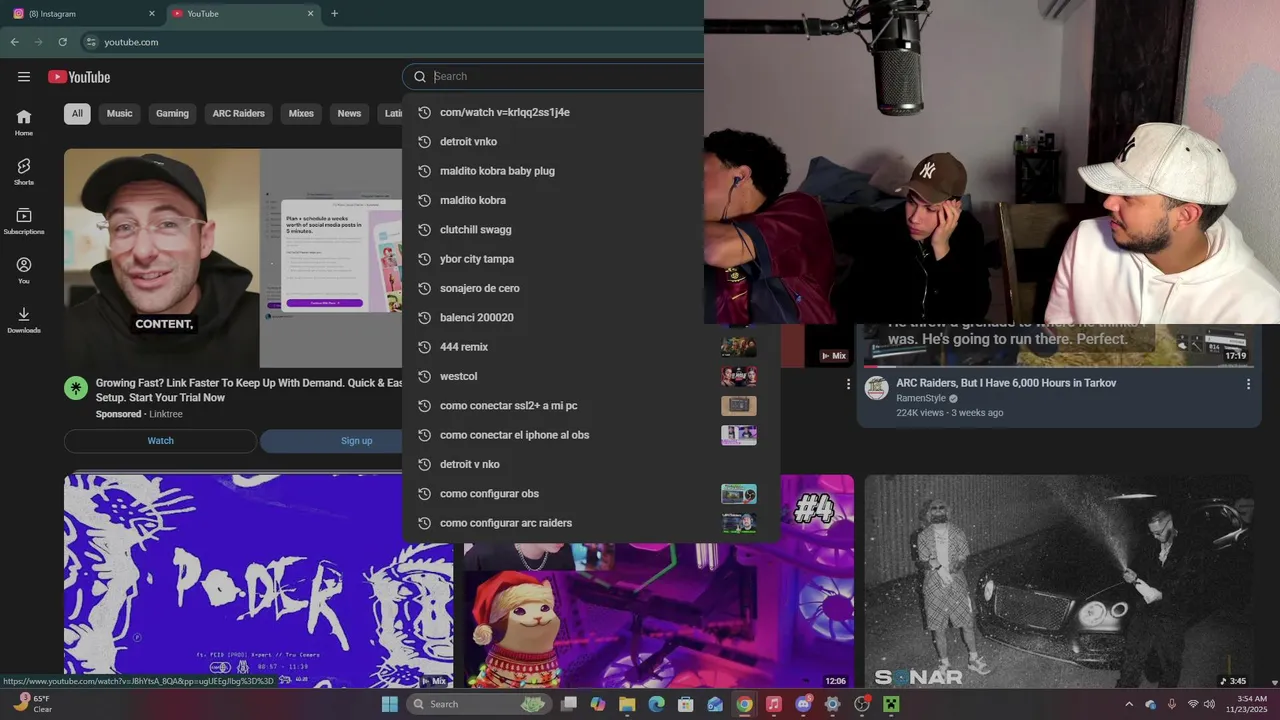Open Microsoft Edge from the taskbar

tap(656, 704)
